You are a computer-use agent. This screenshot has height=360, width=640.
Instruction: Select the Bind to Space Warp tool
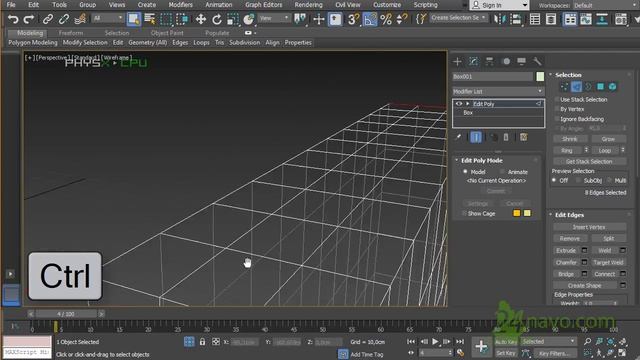pos(80,19)
